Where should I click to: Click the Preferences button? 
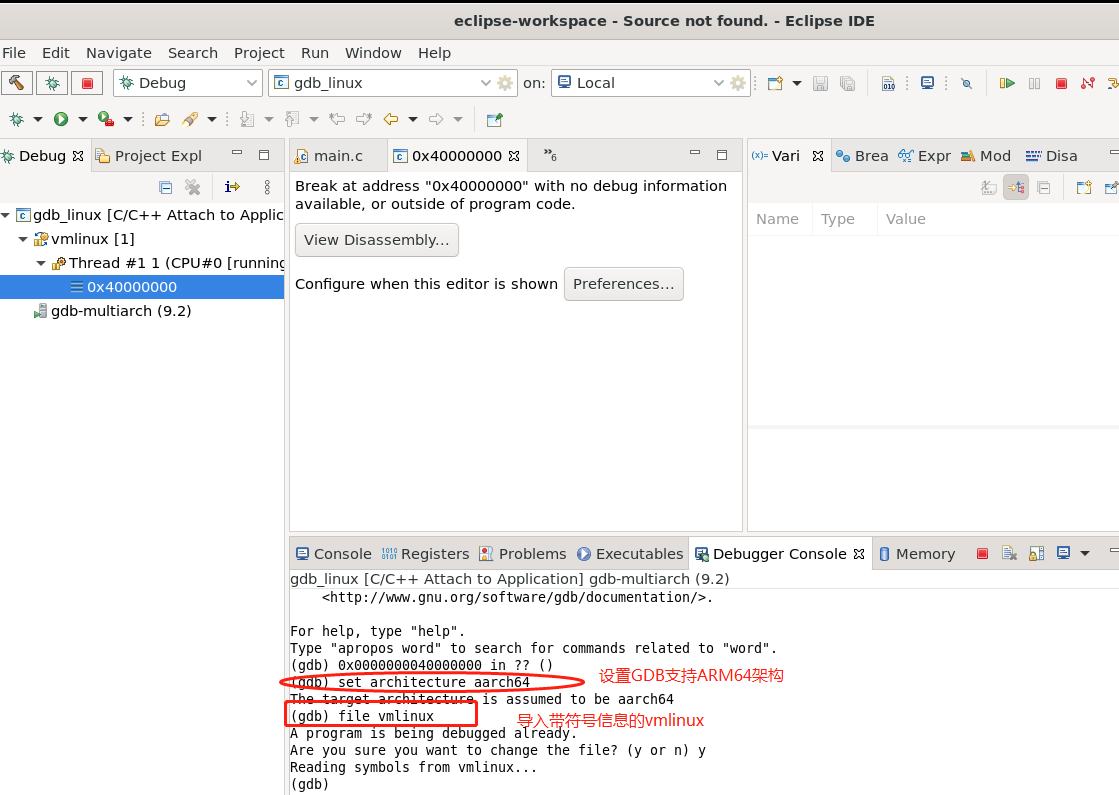click(x=624, y=284)
